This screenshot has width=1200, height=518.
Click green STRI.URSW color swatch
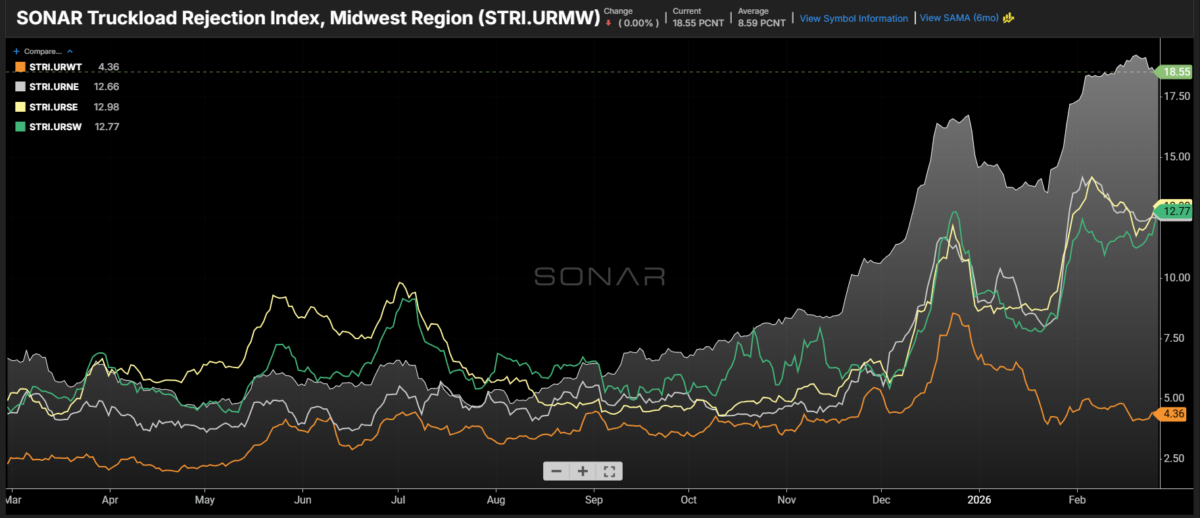click(19, 126)
